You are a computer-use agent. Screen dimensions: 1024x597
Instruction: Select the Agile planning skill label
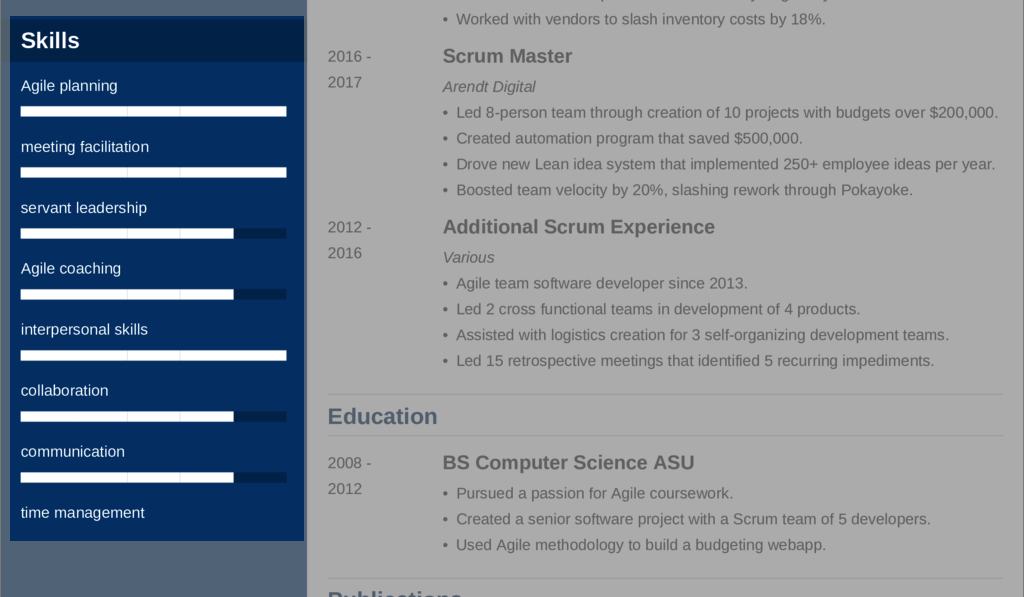click(69, 86)
